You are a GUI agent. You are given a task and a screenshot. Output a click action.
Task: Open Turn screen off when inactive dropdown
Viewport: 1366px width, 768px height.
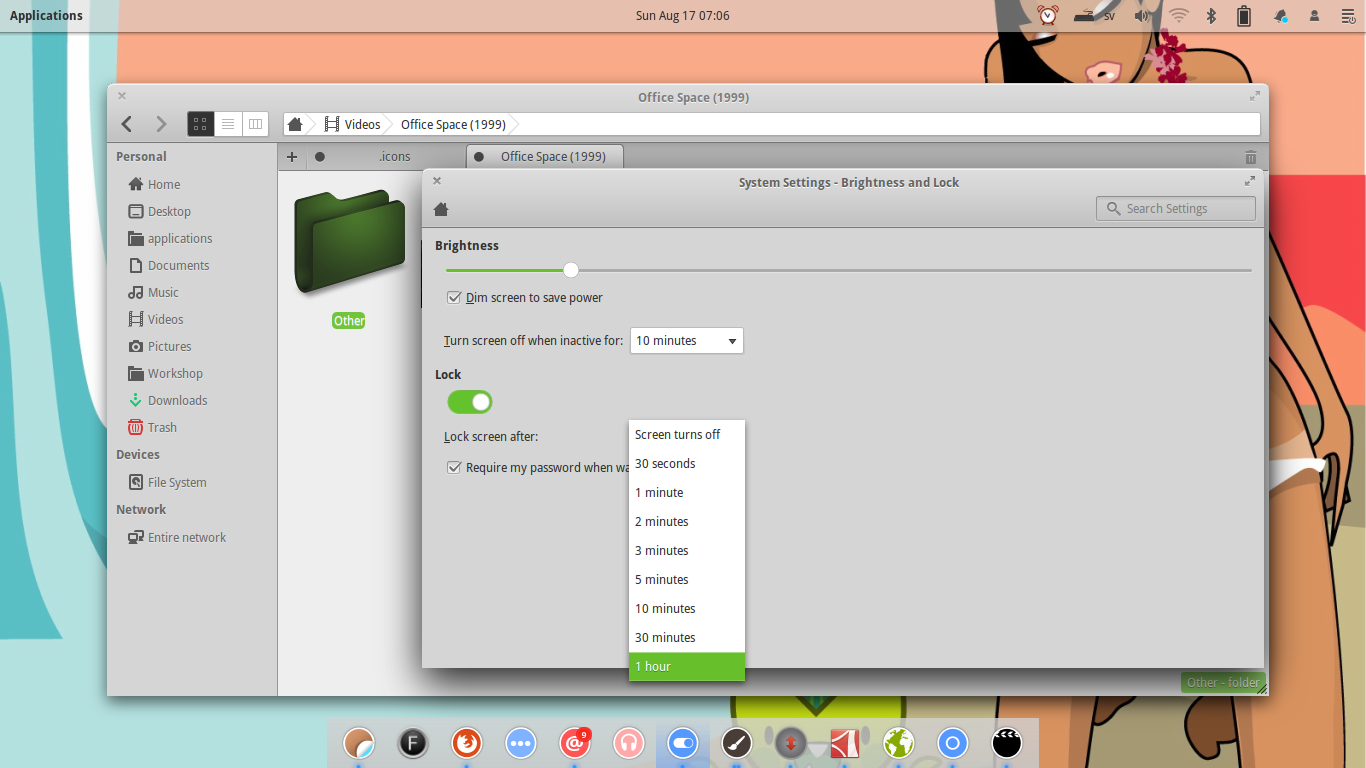coord(687,341)
